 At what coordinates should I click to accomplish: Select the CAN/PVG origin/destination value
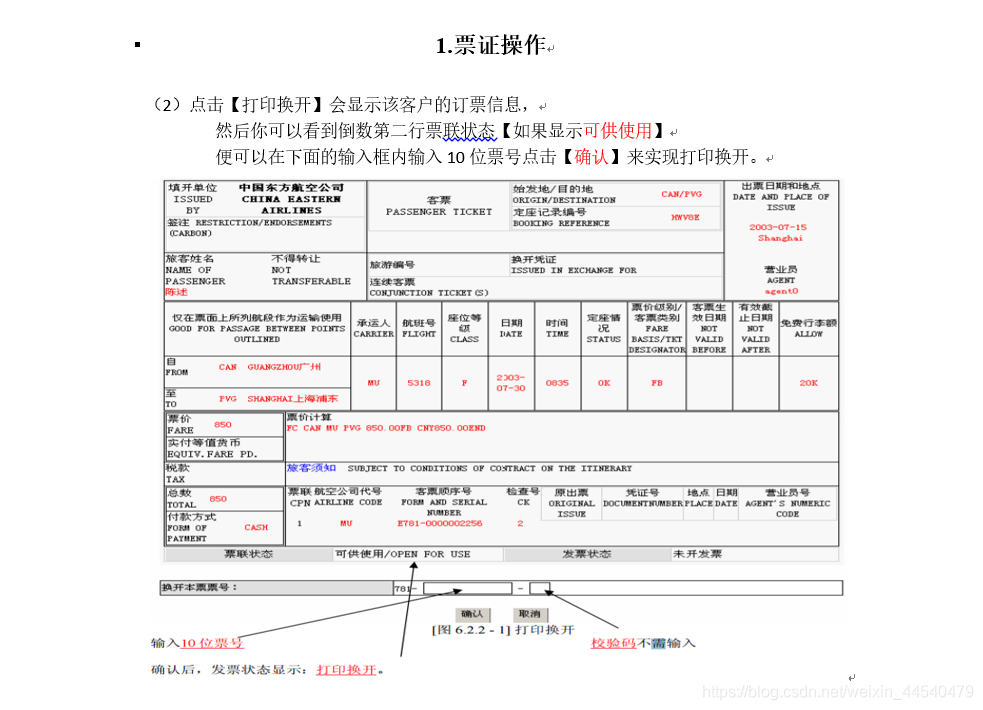point(681,194)
